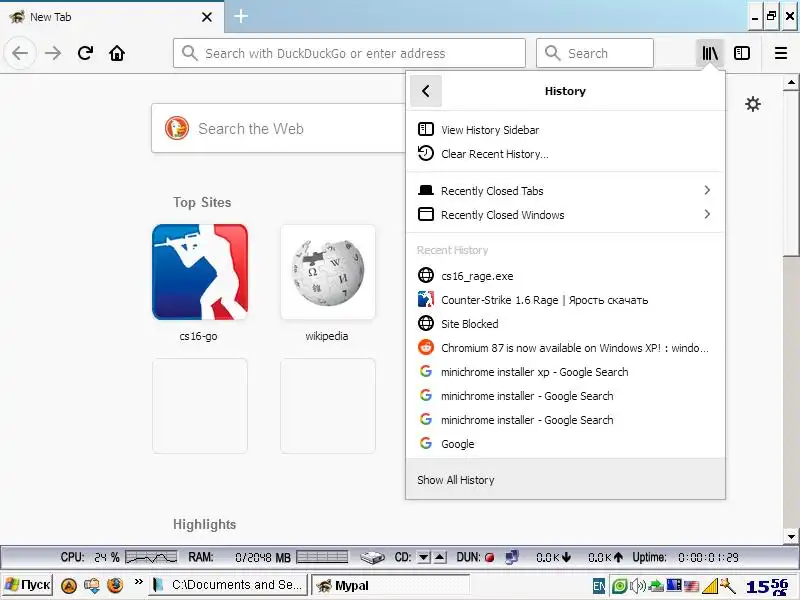
Task: Click the View History Sidebar icon
Action: [x=426, y=129]
